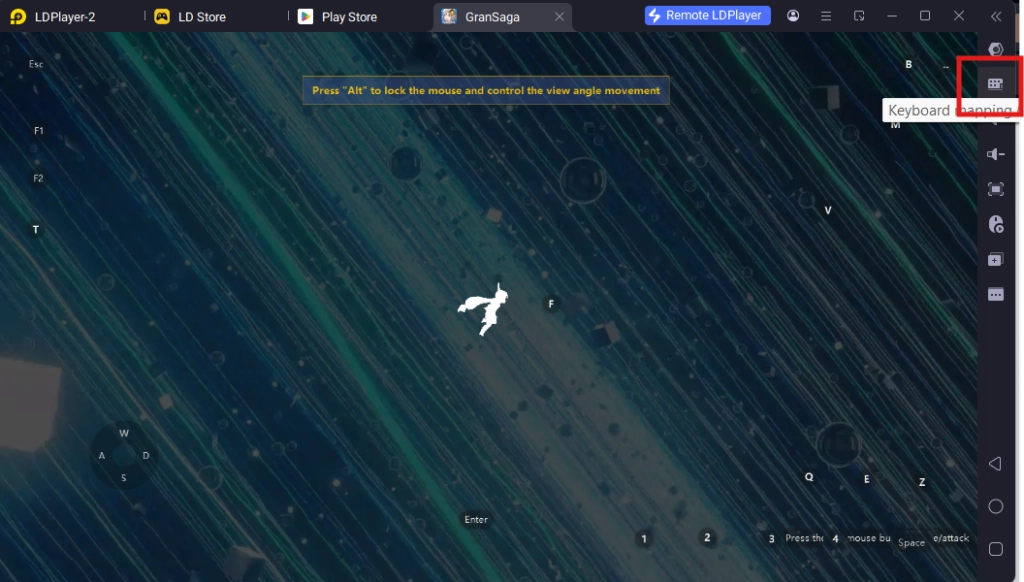The width and height of the screenshot is (1024, 582).
Task: Click the Alt mouse lock hint banner
Action: 486,90
